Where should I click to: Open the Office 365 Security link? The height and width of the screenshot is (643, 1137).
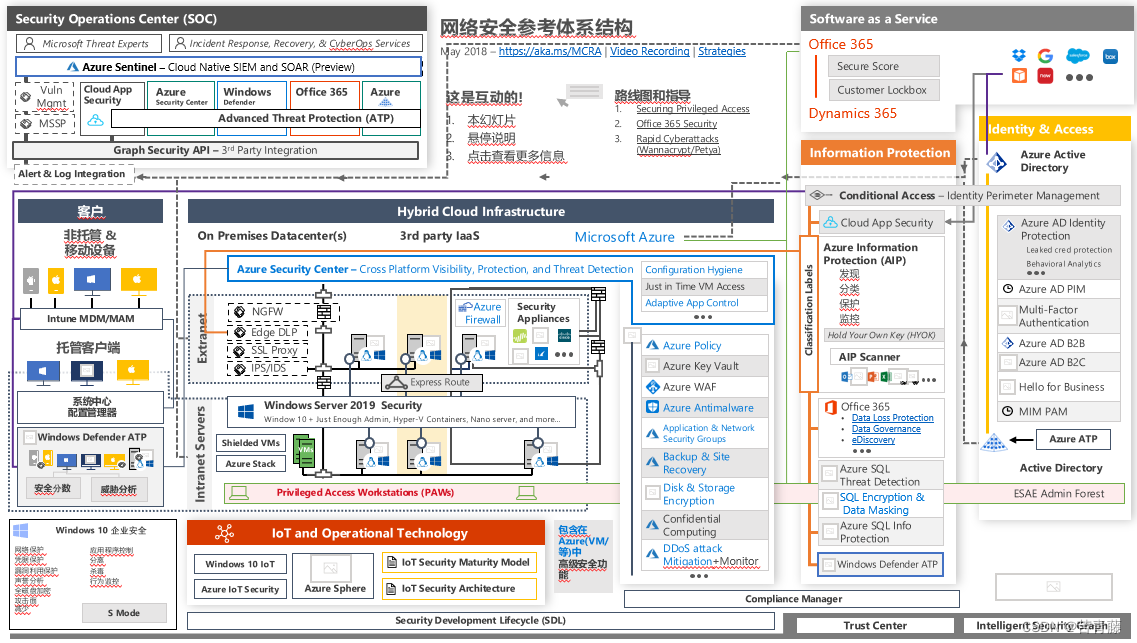[x=677, y=124]
